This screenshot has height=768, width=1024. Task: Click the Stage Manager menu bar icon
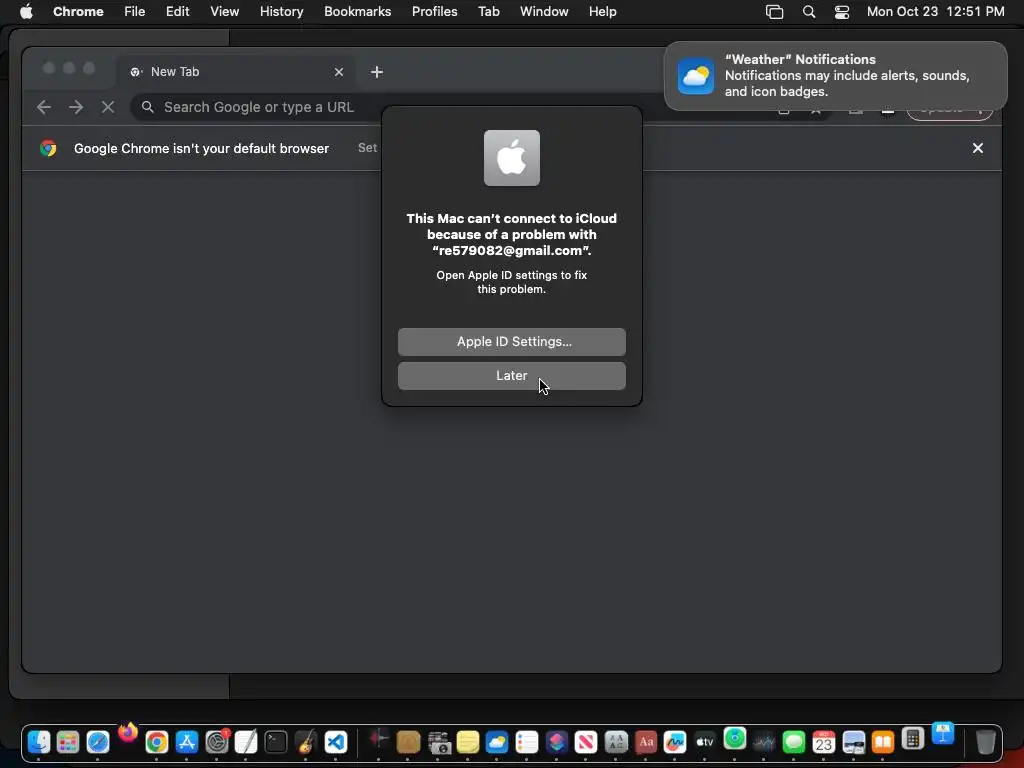(x=774, y=12)
